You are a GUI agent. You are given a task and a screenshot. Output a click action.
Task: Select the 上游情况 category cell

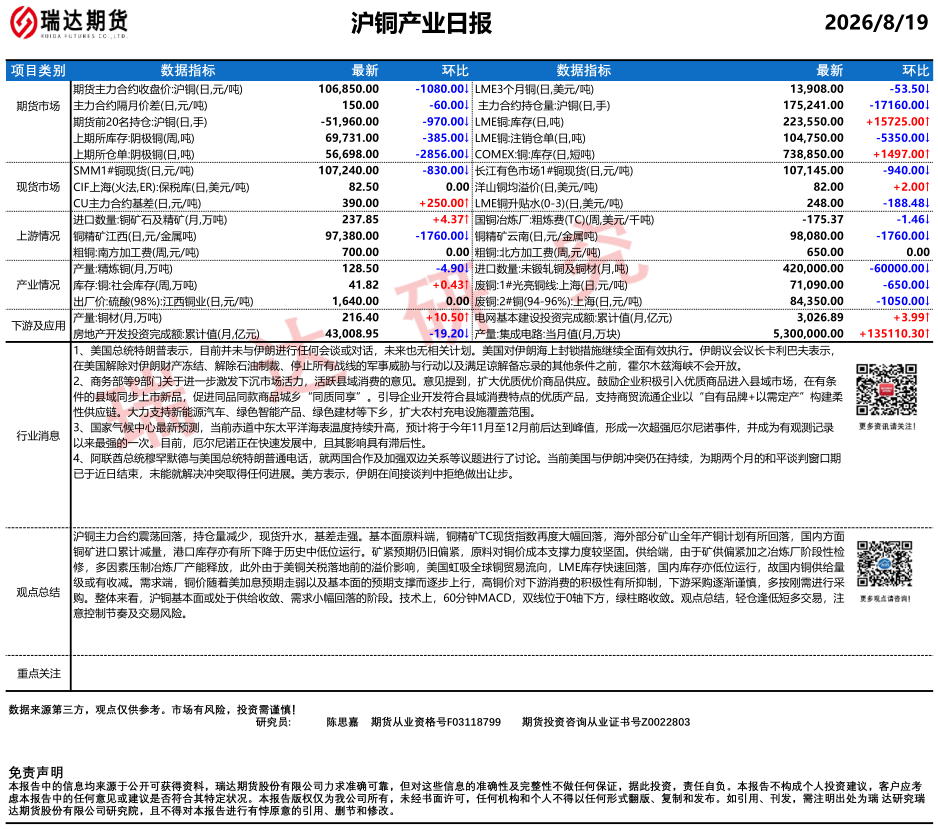click(38, 236)
